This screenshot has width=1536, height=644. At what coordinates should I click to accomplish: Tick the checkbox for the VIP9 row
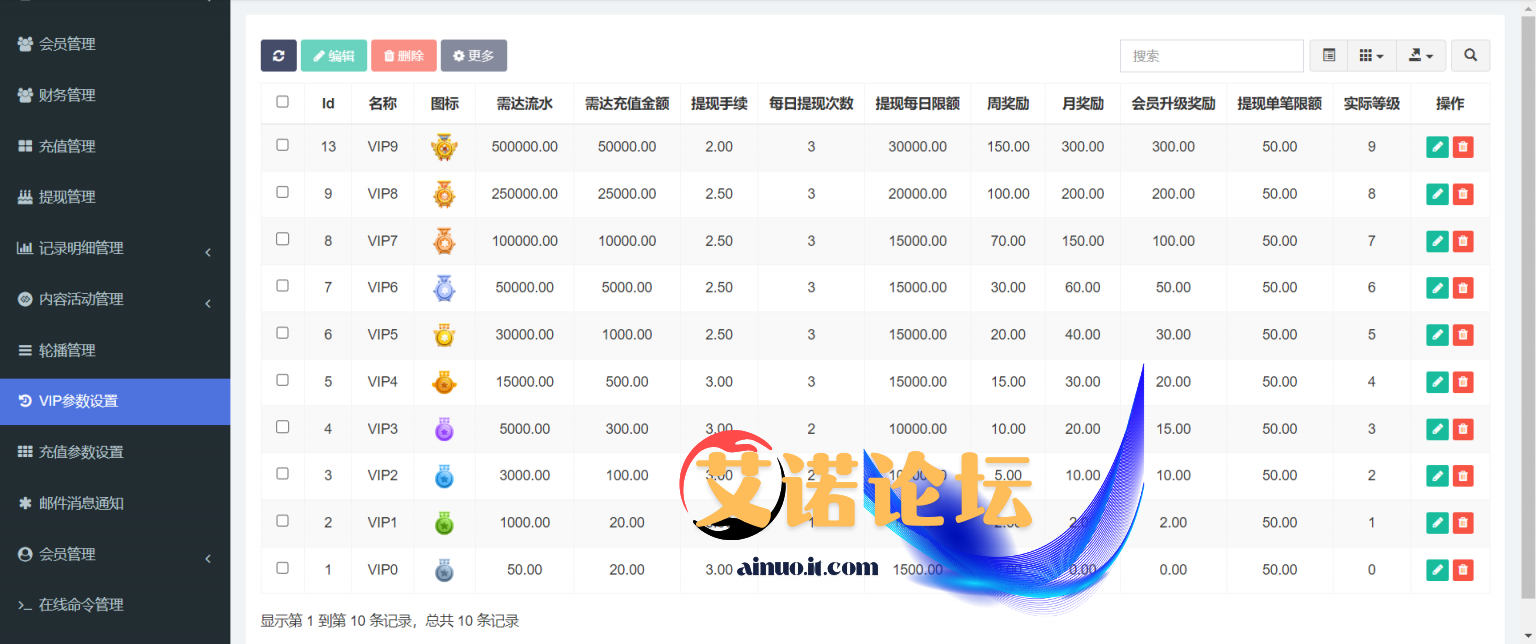click(282, 145)
